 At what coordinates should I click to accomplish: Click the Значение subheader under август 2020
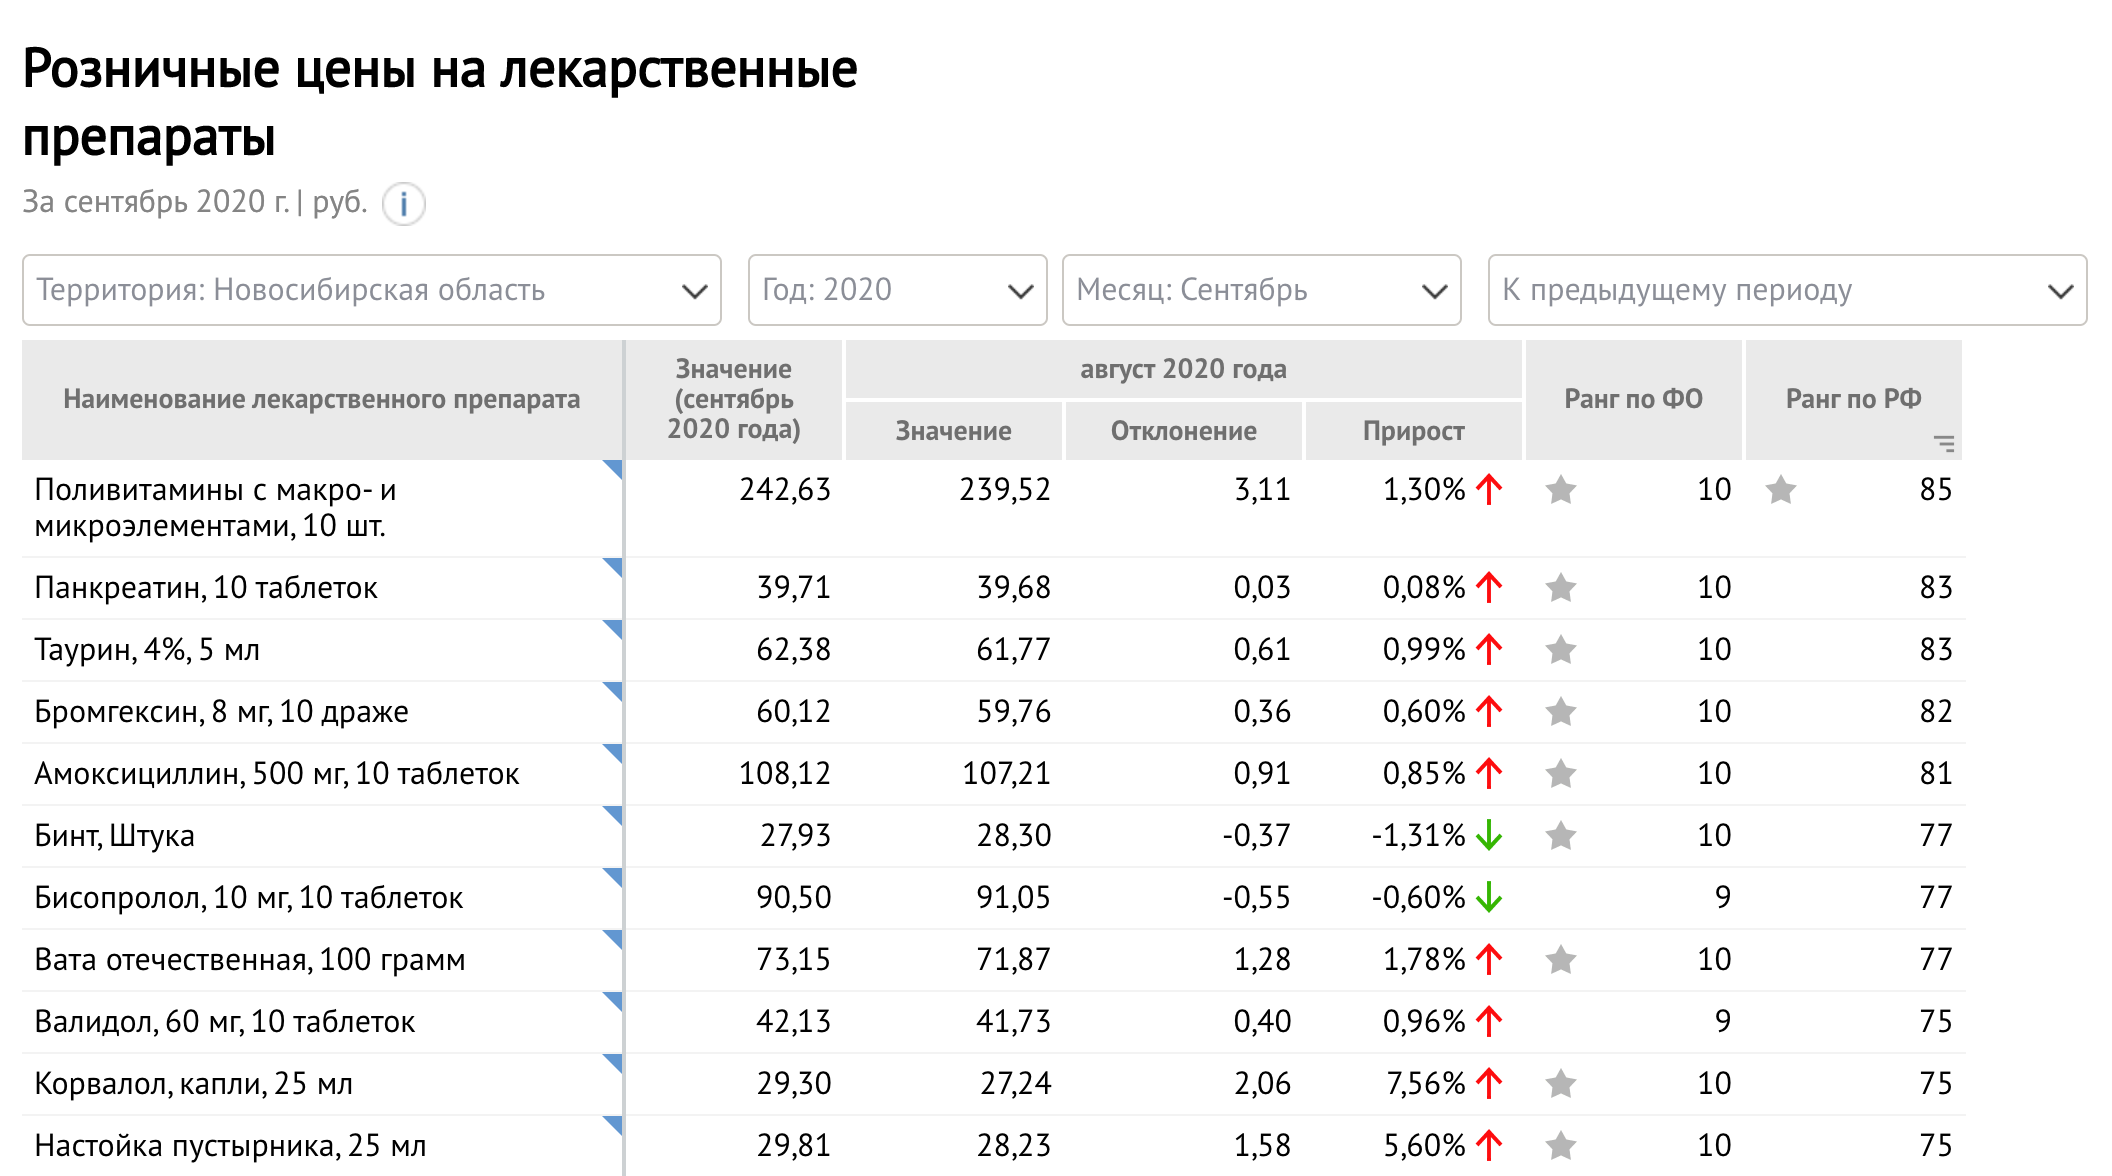point(953,431)
